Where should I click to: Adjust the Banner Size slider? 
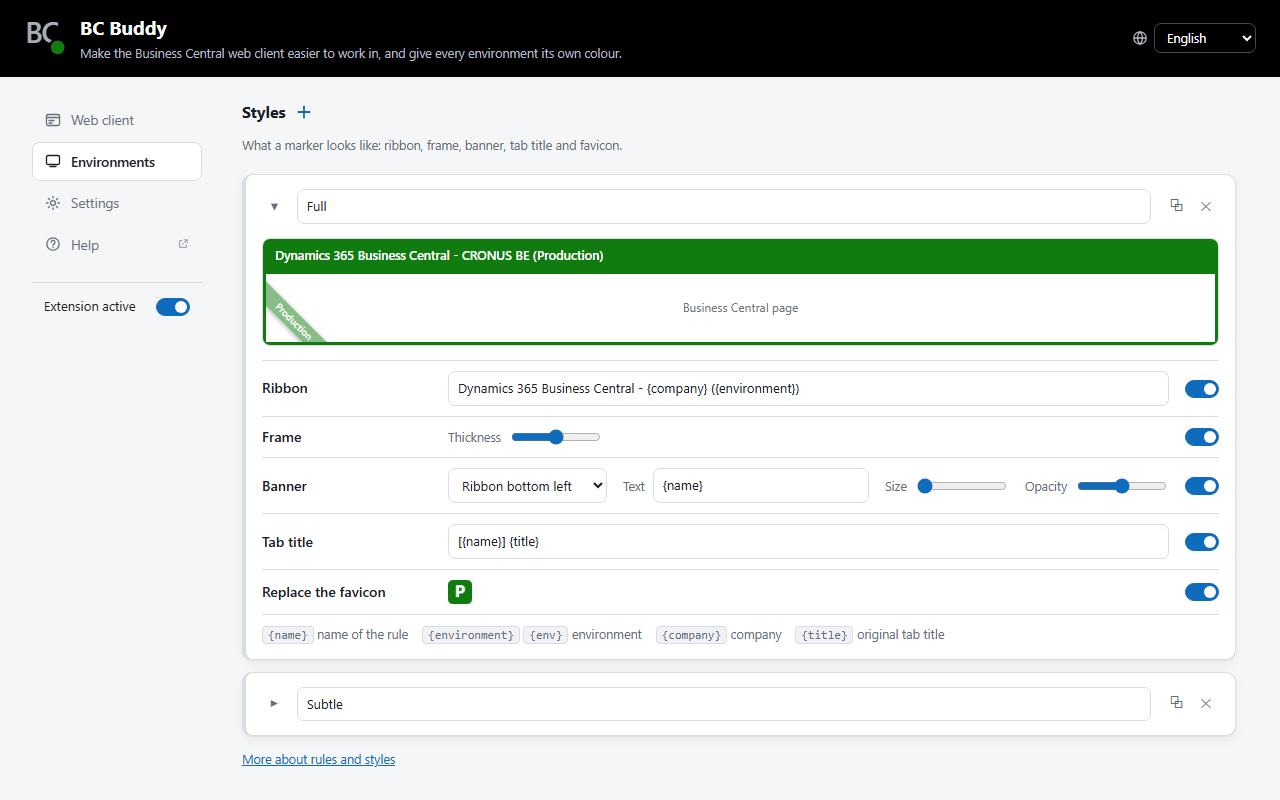[x=962, y=486]
